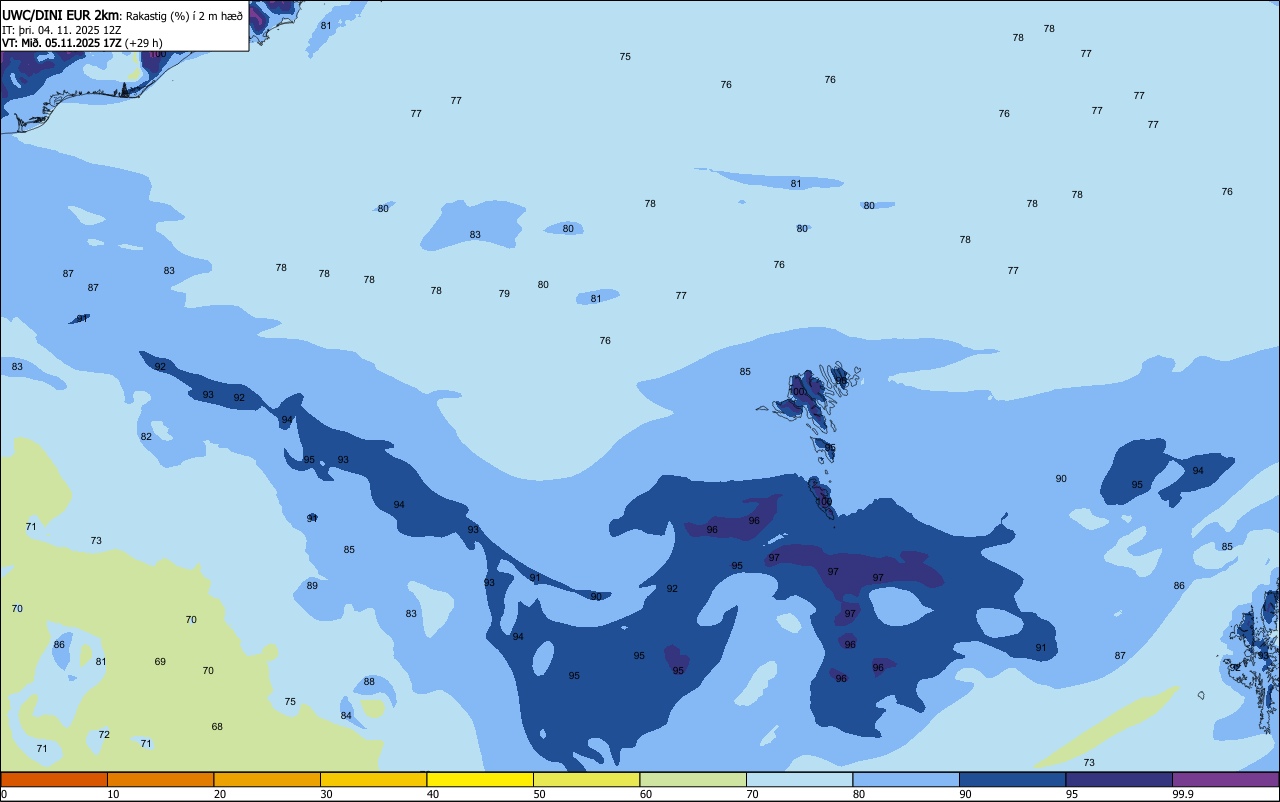1280x802 pixels.
Task: Click the navy 95–99.9 legend swatch
Action: 1119,779
